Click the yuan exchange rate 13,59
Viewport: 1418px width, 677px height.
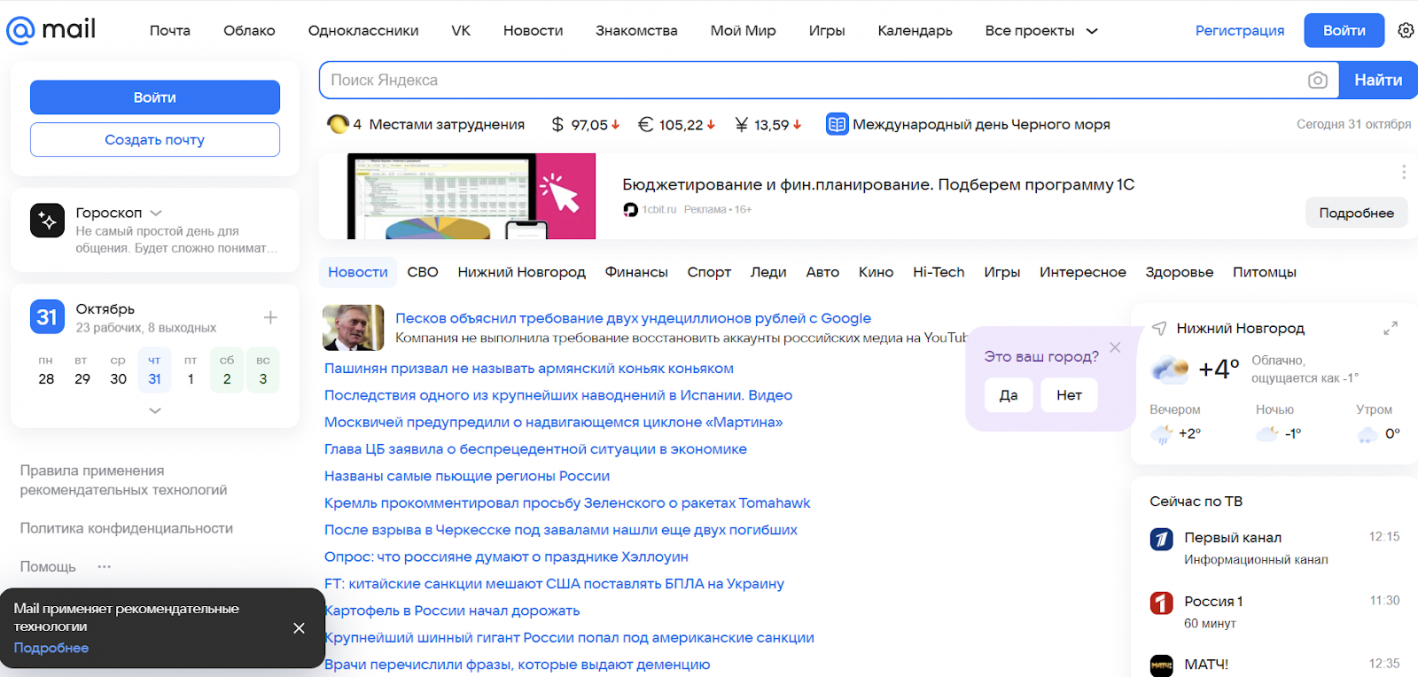click(x=769, y=125)
